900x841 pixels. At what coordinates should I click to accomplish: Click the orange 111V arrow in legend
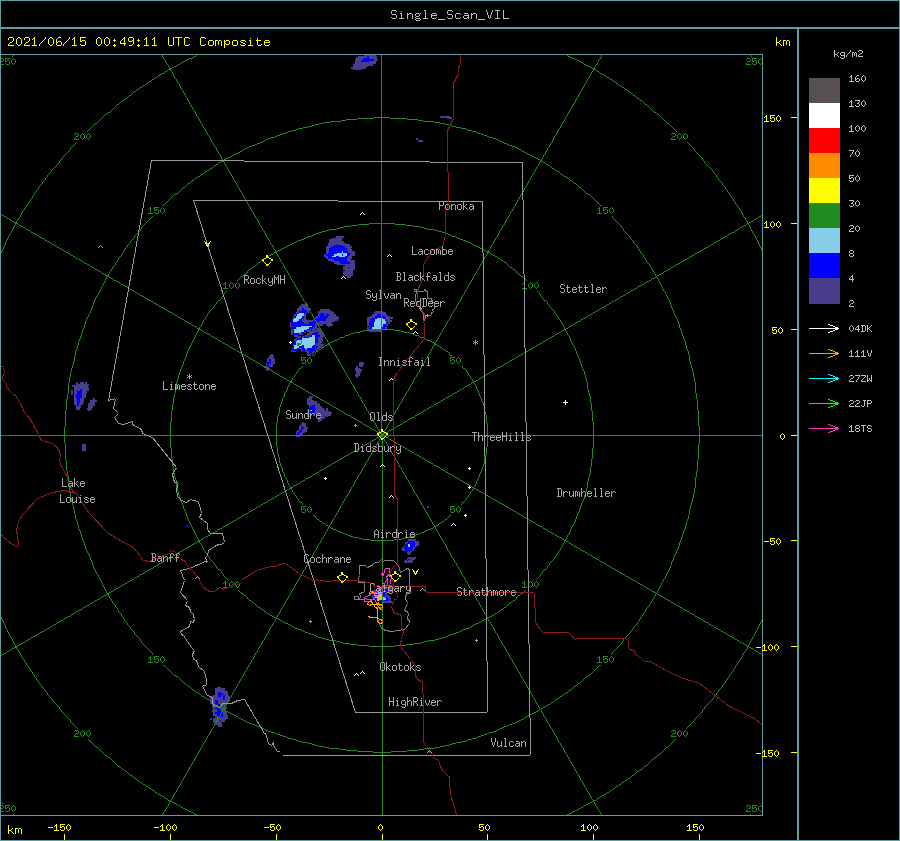pos(824,354)
